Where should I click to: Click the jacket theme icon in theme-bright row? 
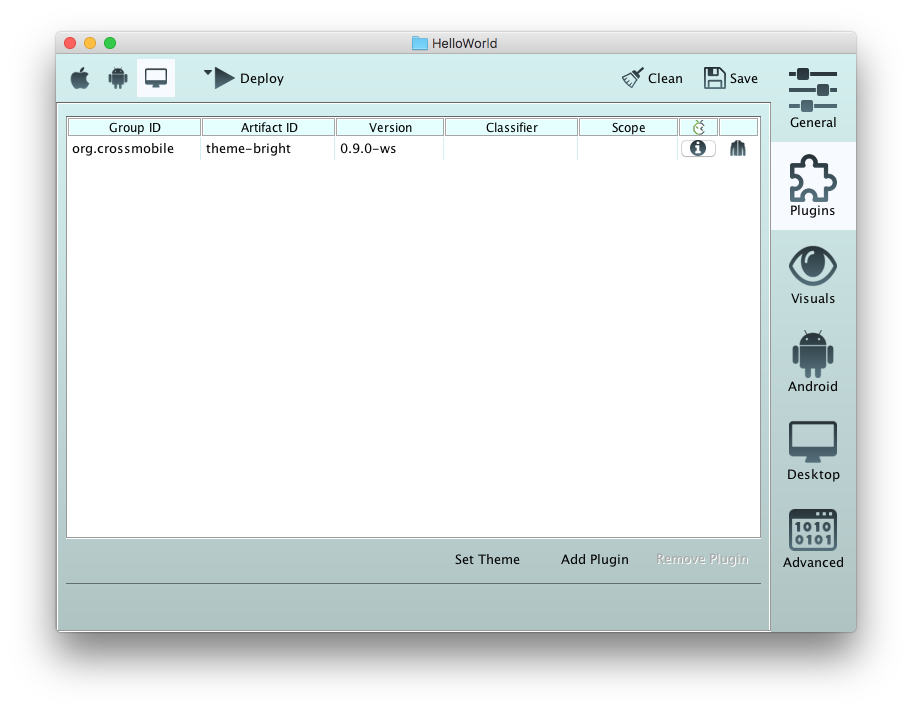click(738, 148)
